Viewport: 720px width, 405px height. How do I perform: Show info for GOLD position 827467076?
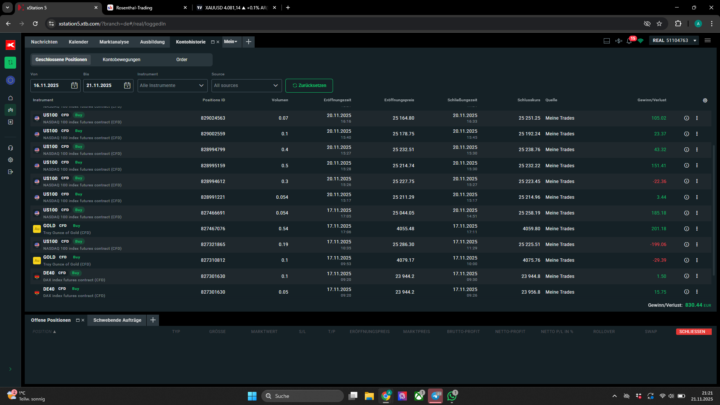pos(686,229)
